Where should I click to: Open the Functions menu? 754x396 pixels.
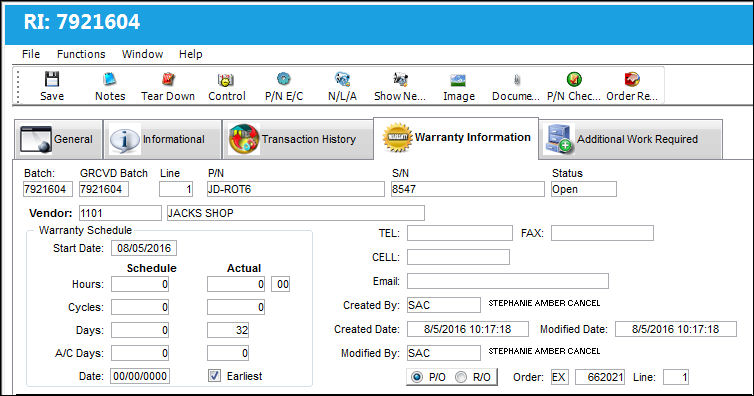click(81, 54)
